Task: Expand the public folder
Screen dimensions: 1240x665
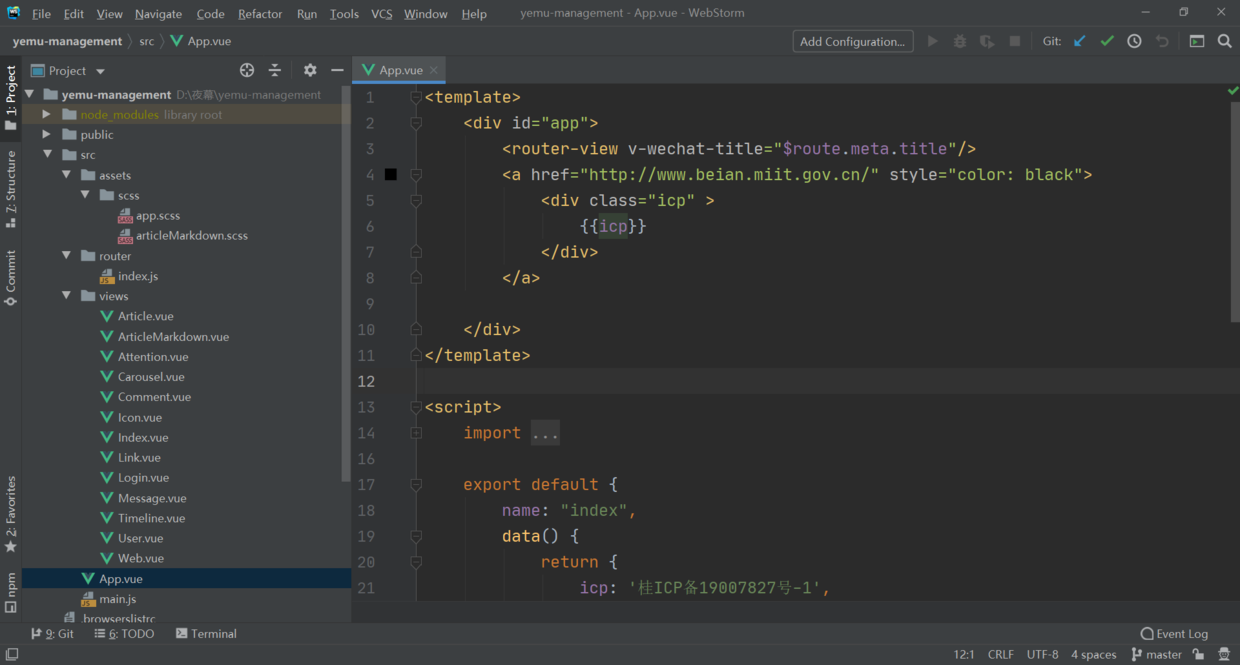Action: point(46,135)
